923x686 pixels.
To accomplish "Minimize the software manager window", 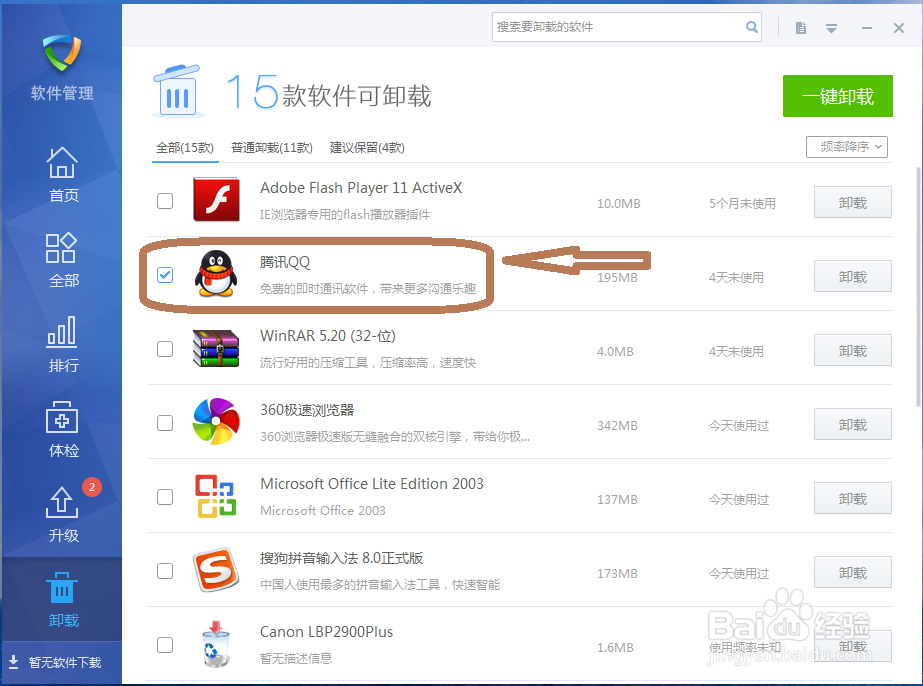I will point(866,28).
